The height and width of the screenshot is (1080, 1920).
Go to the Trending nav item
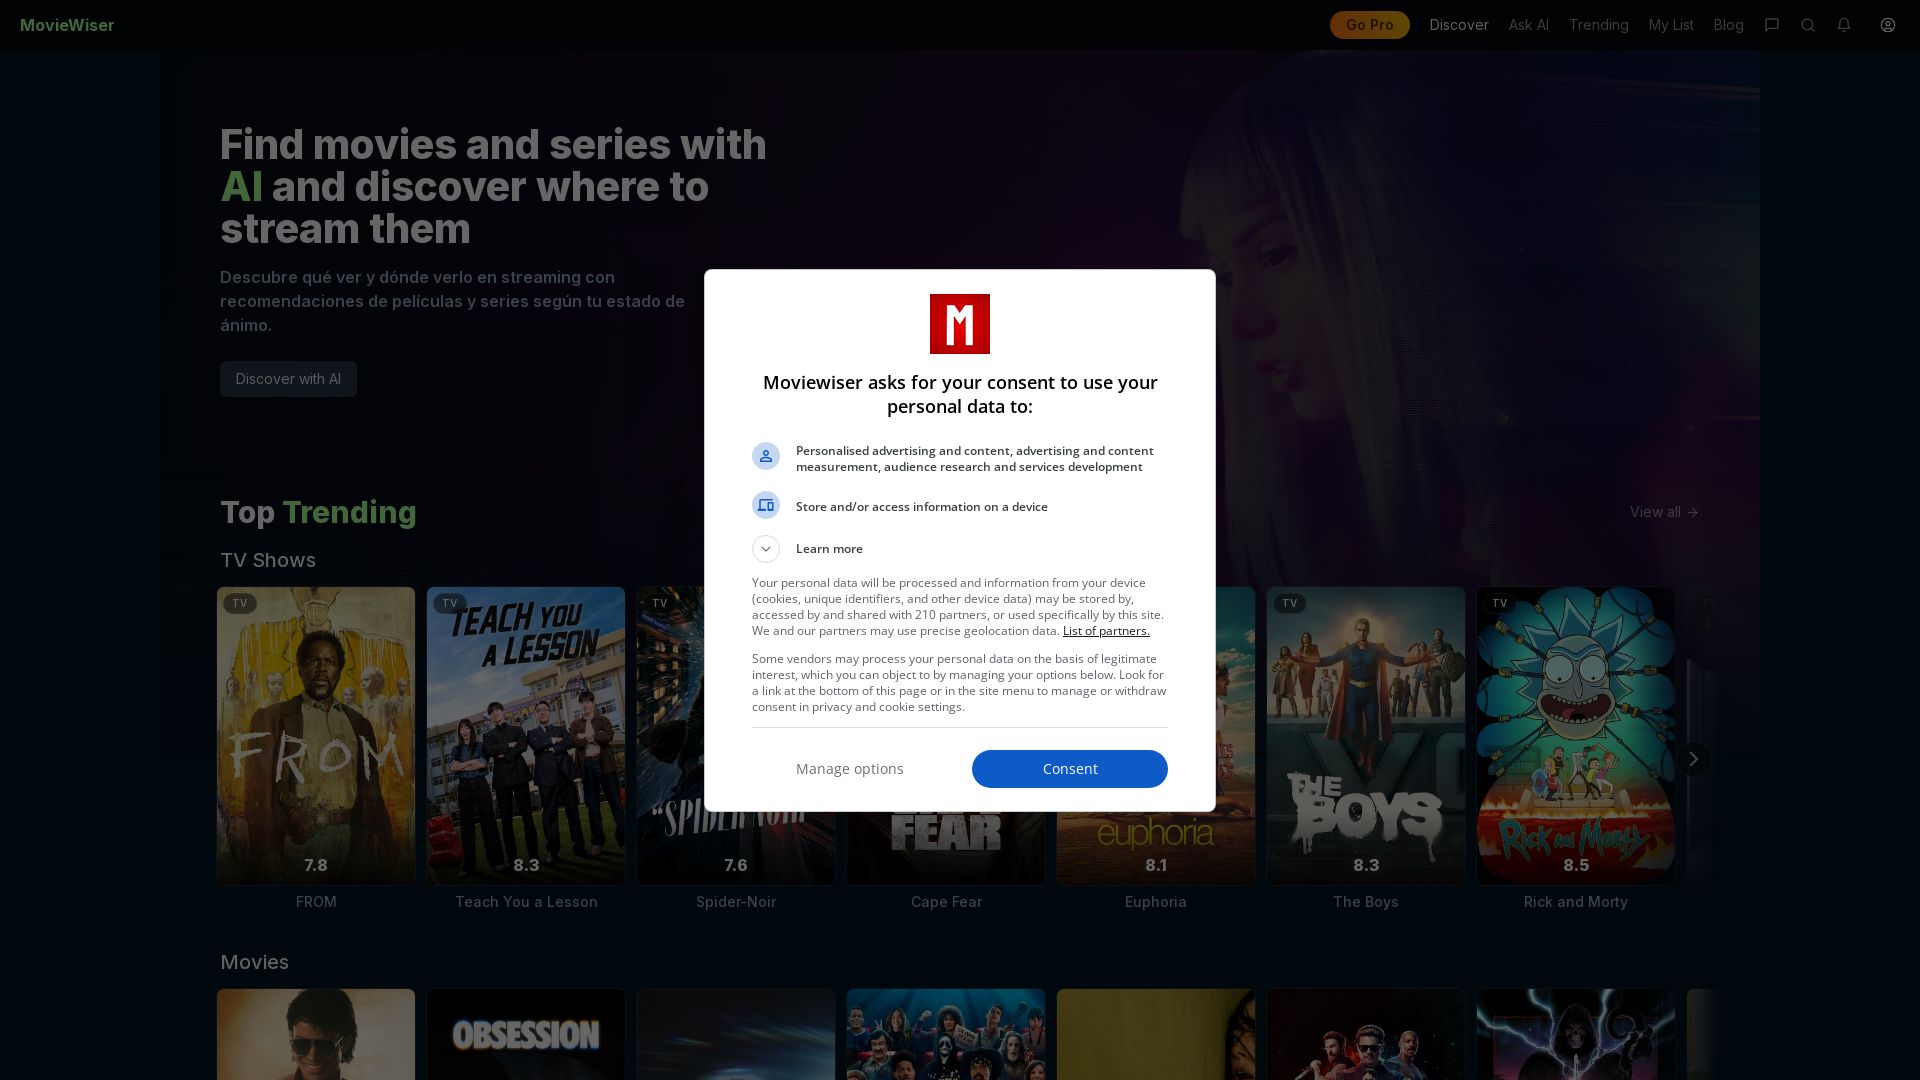pos(1599,25)
